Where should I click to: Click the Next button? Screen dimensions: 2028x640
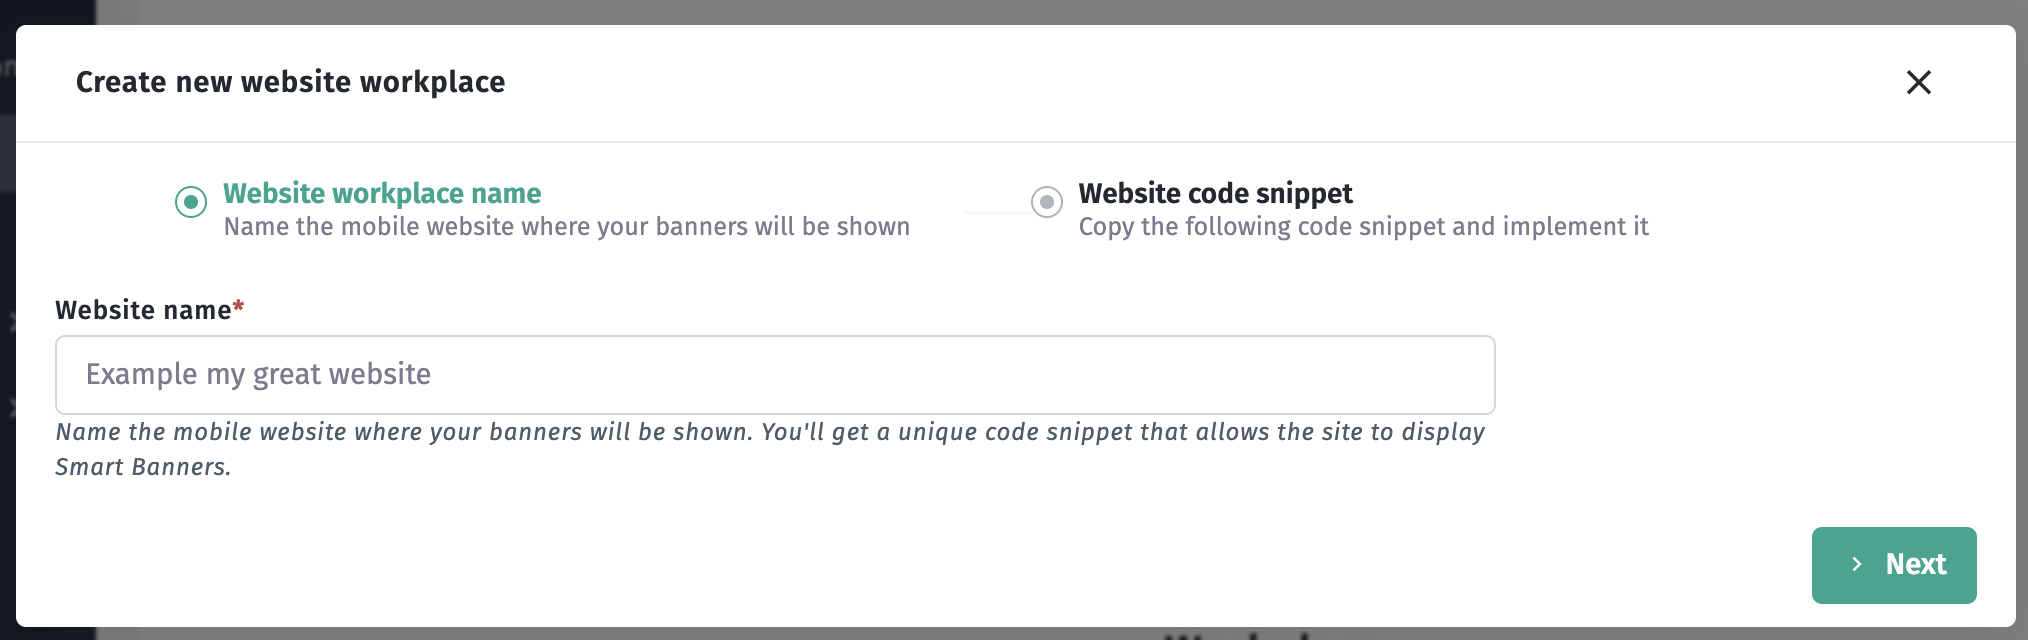tap(1894, 565)
